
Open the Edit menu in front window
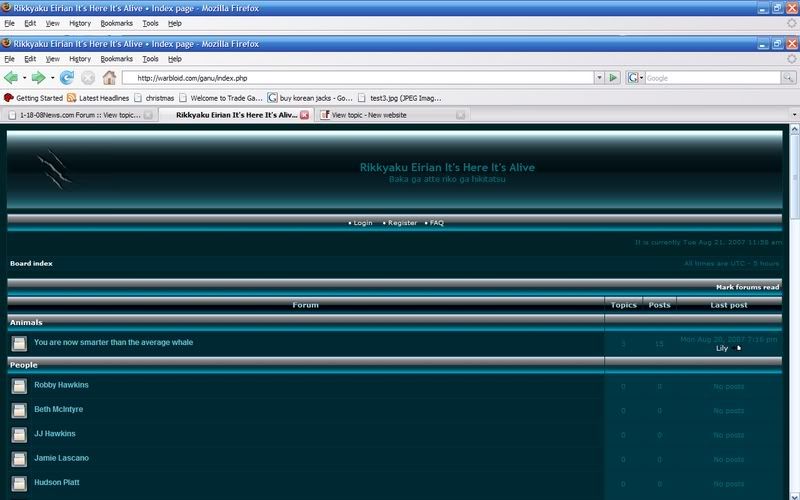30,59
